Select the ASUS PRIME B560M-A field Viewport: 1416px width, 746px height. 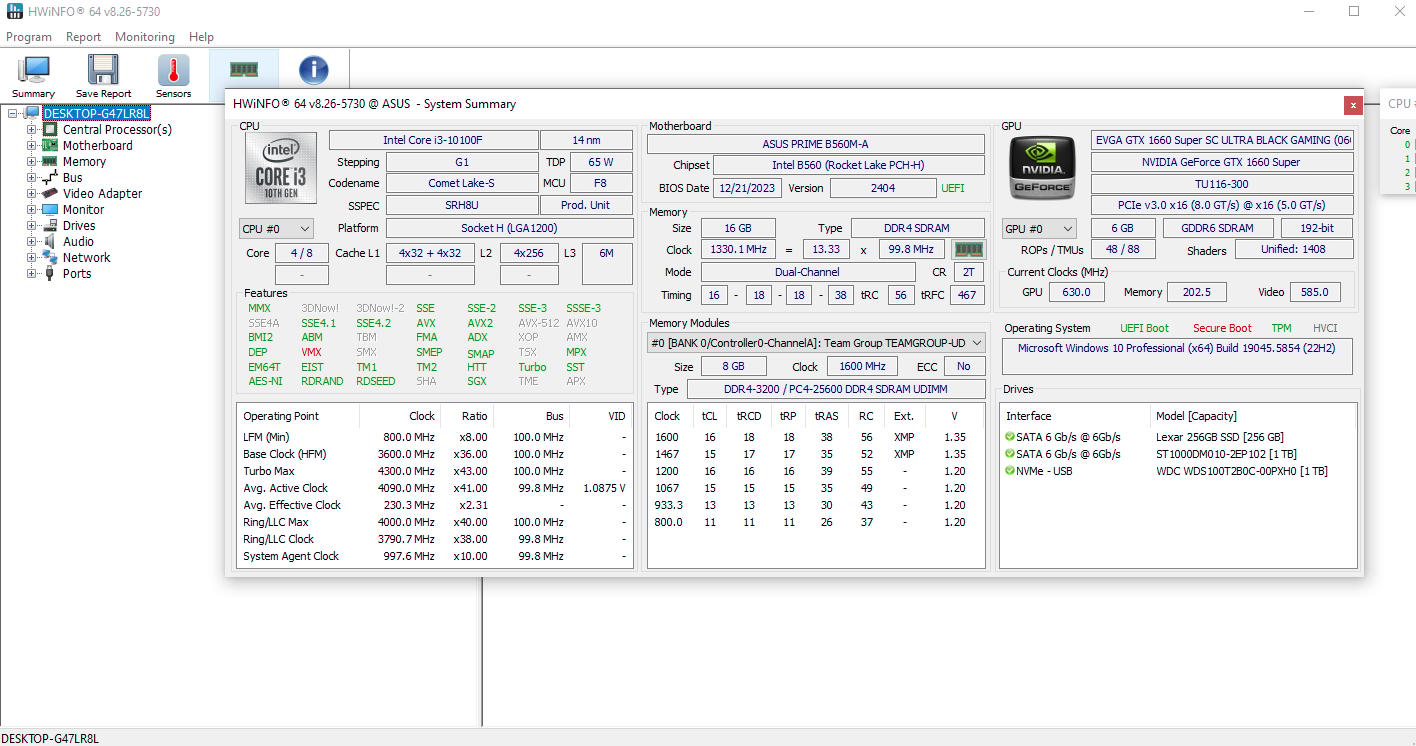click(x=816, y=144)
